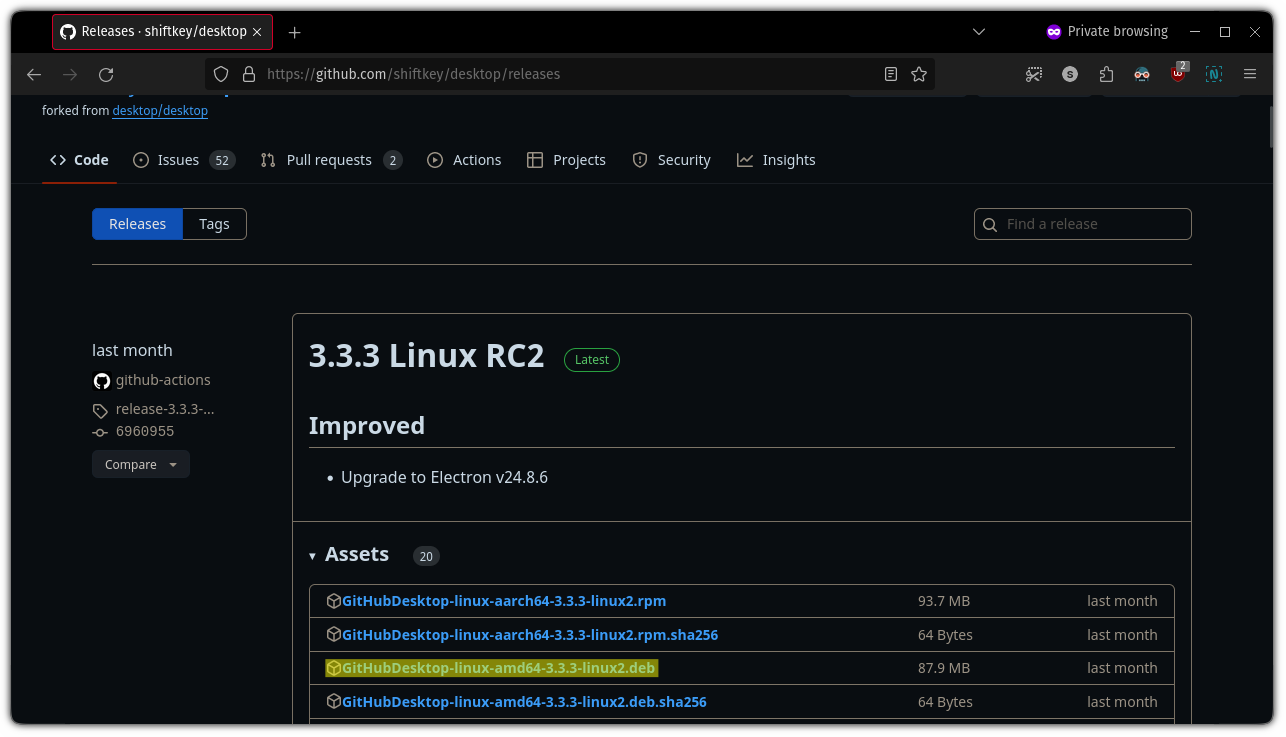Bookmark the page using the star icon

click(x=917, y=74)
